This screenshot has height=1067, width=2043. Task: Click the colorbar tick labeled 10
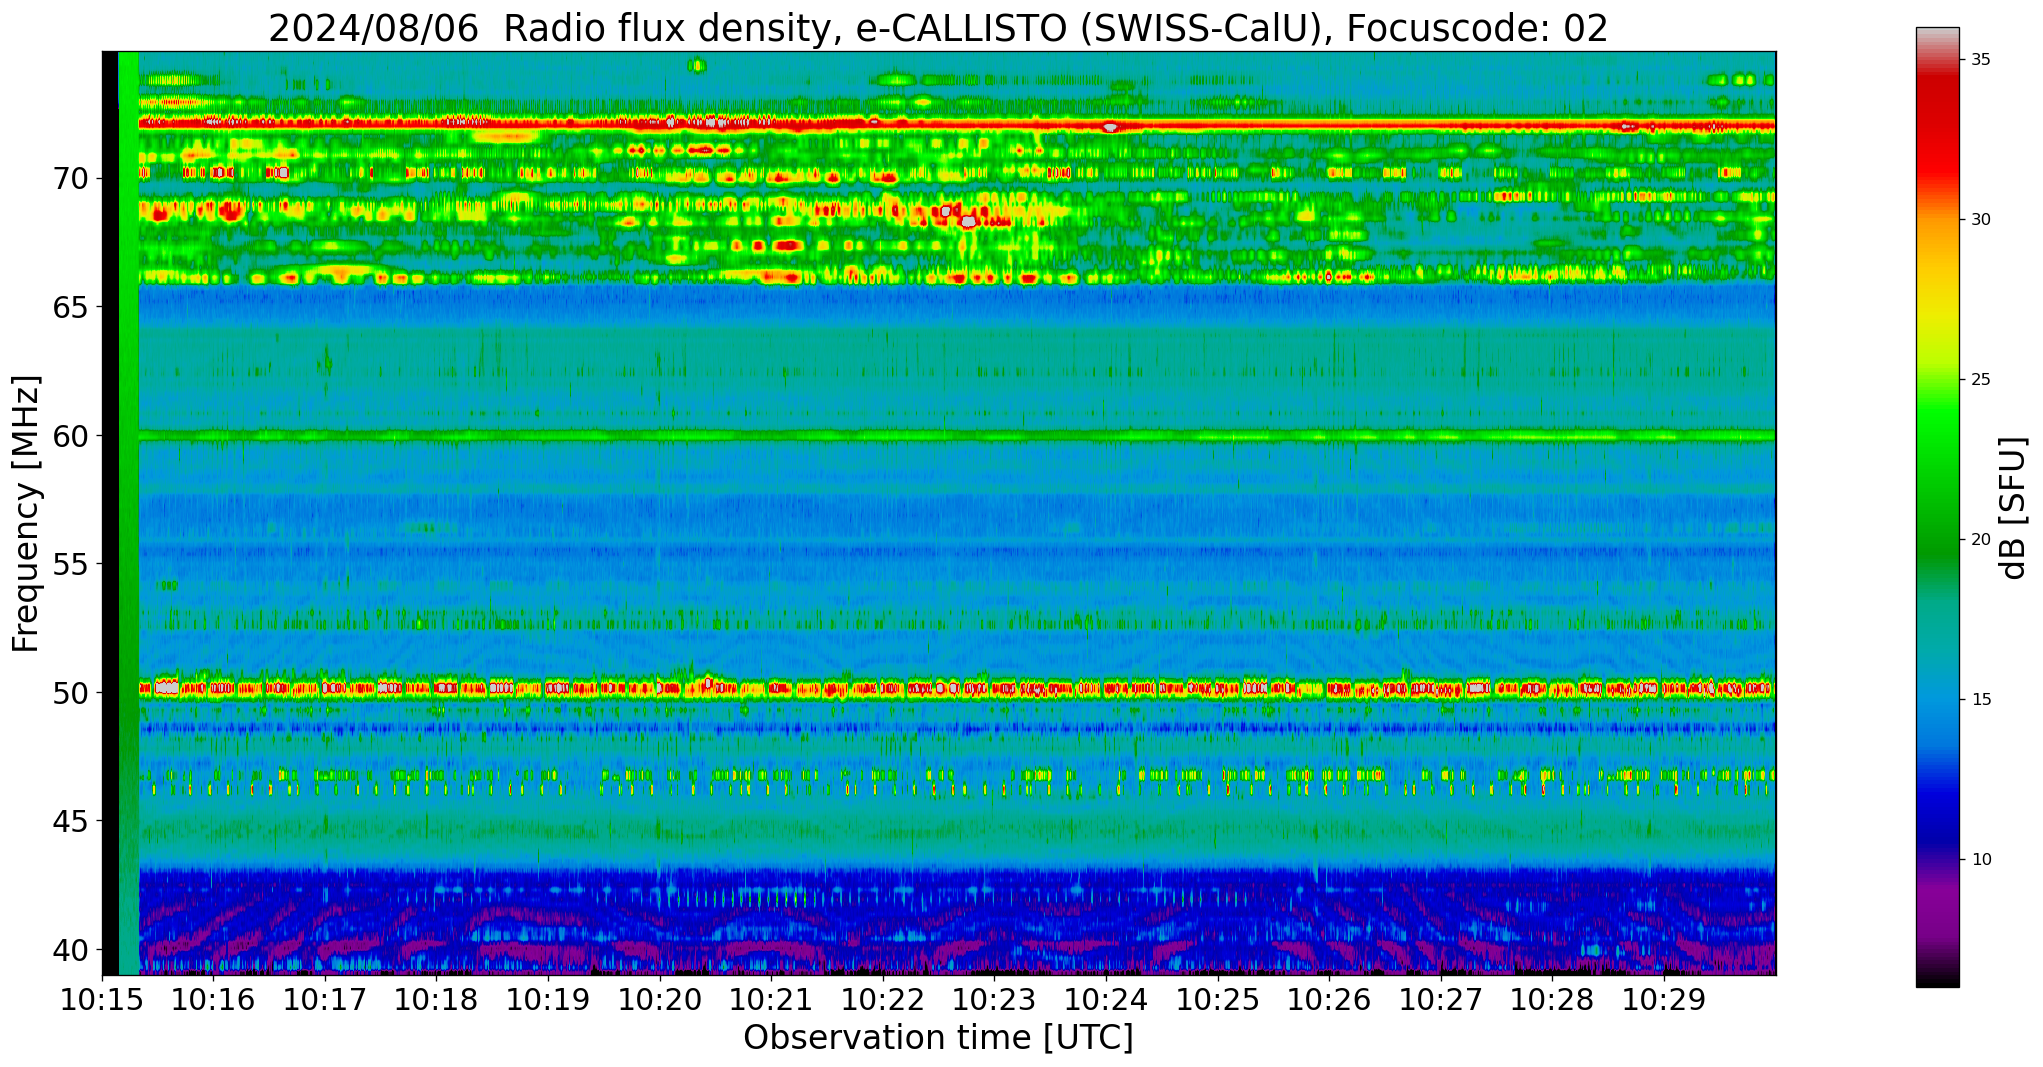point(1980,860)
